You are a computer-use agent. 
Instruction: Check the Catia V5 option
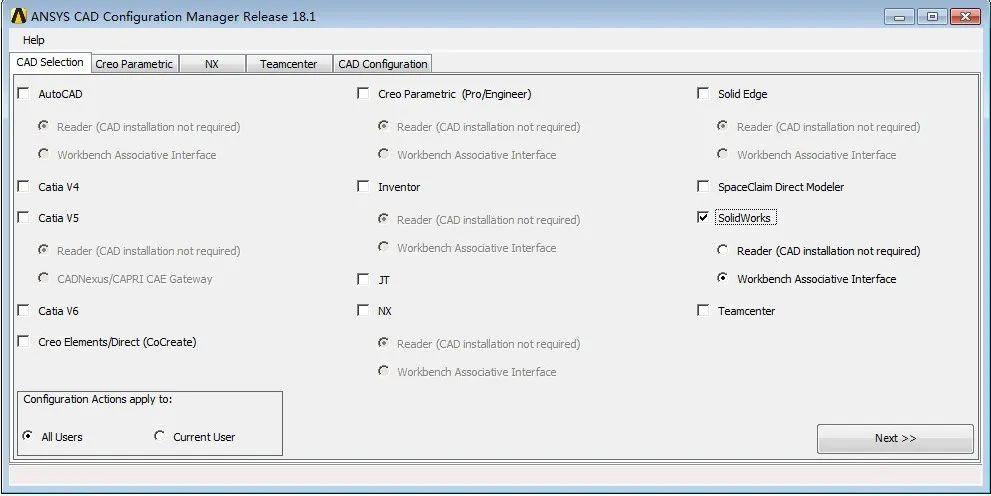pyautogui.click(x=23, y=217)
